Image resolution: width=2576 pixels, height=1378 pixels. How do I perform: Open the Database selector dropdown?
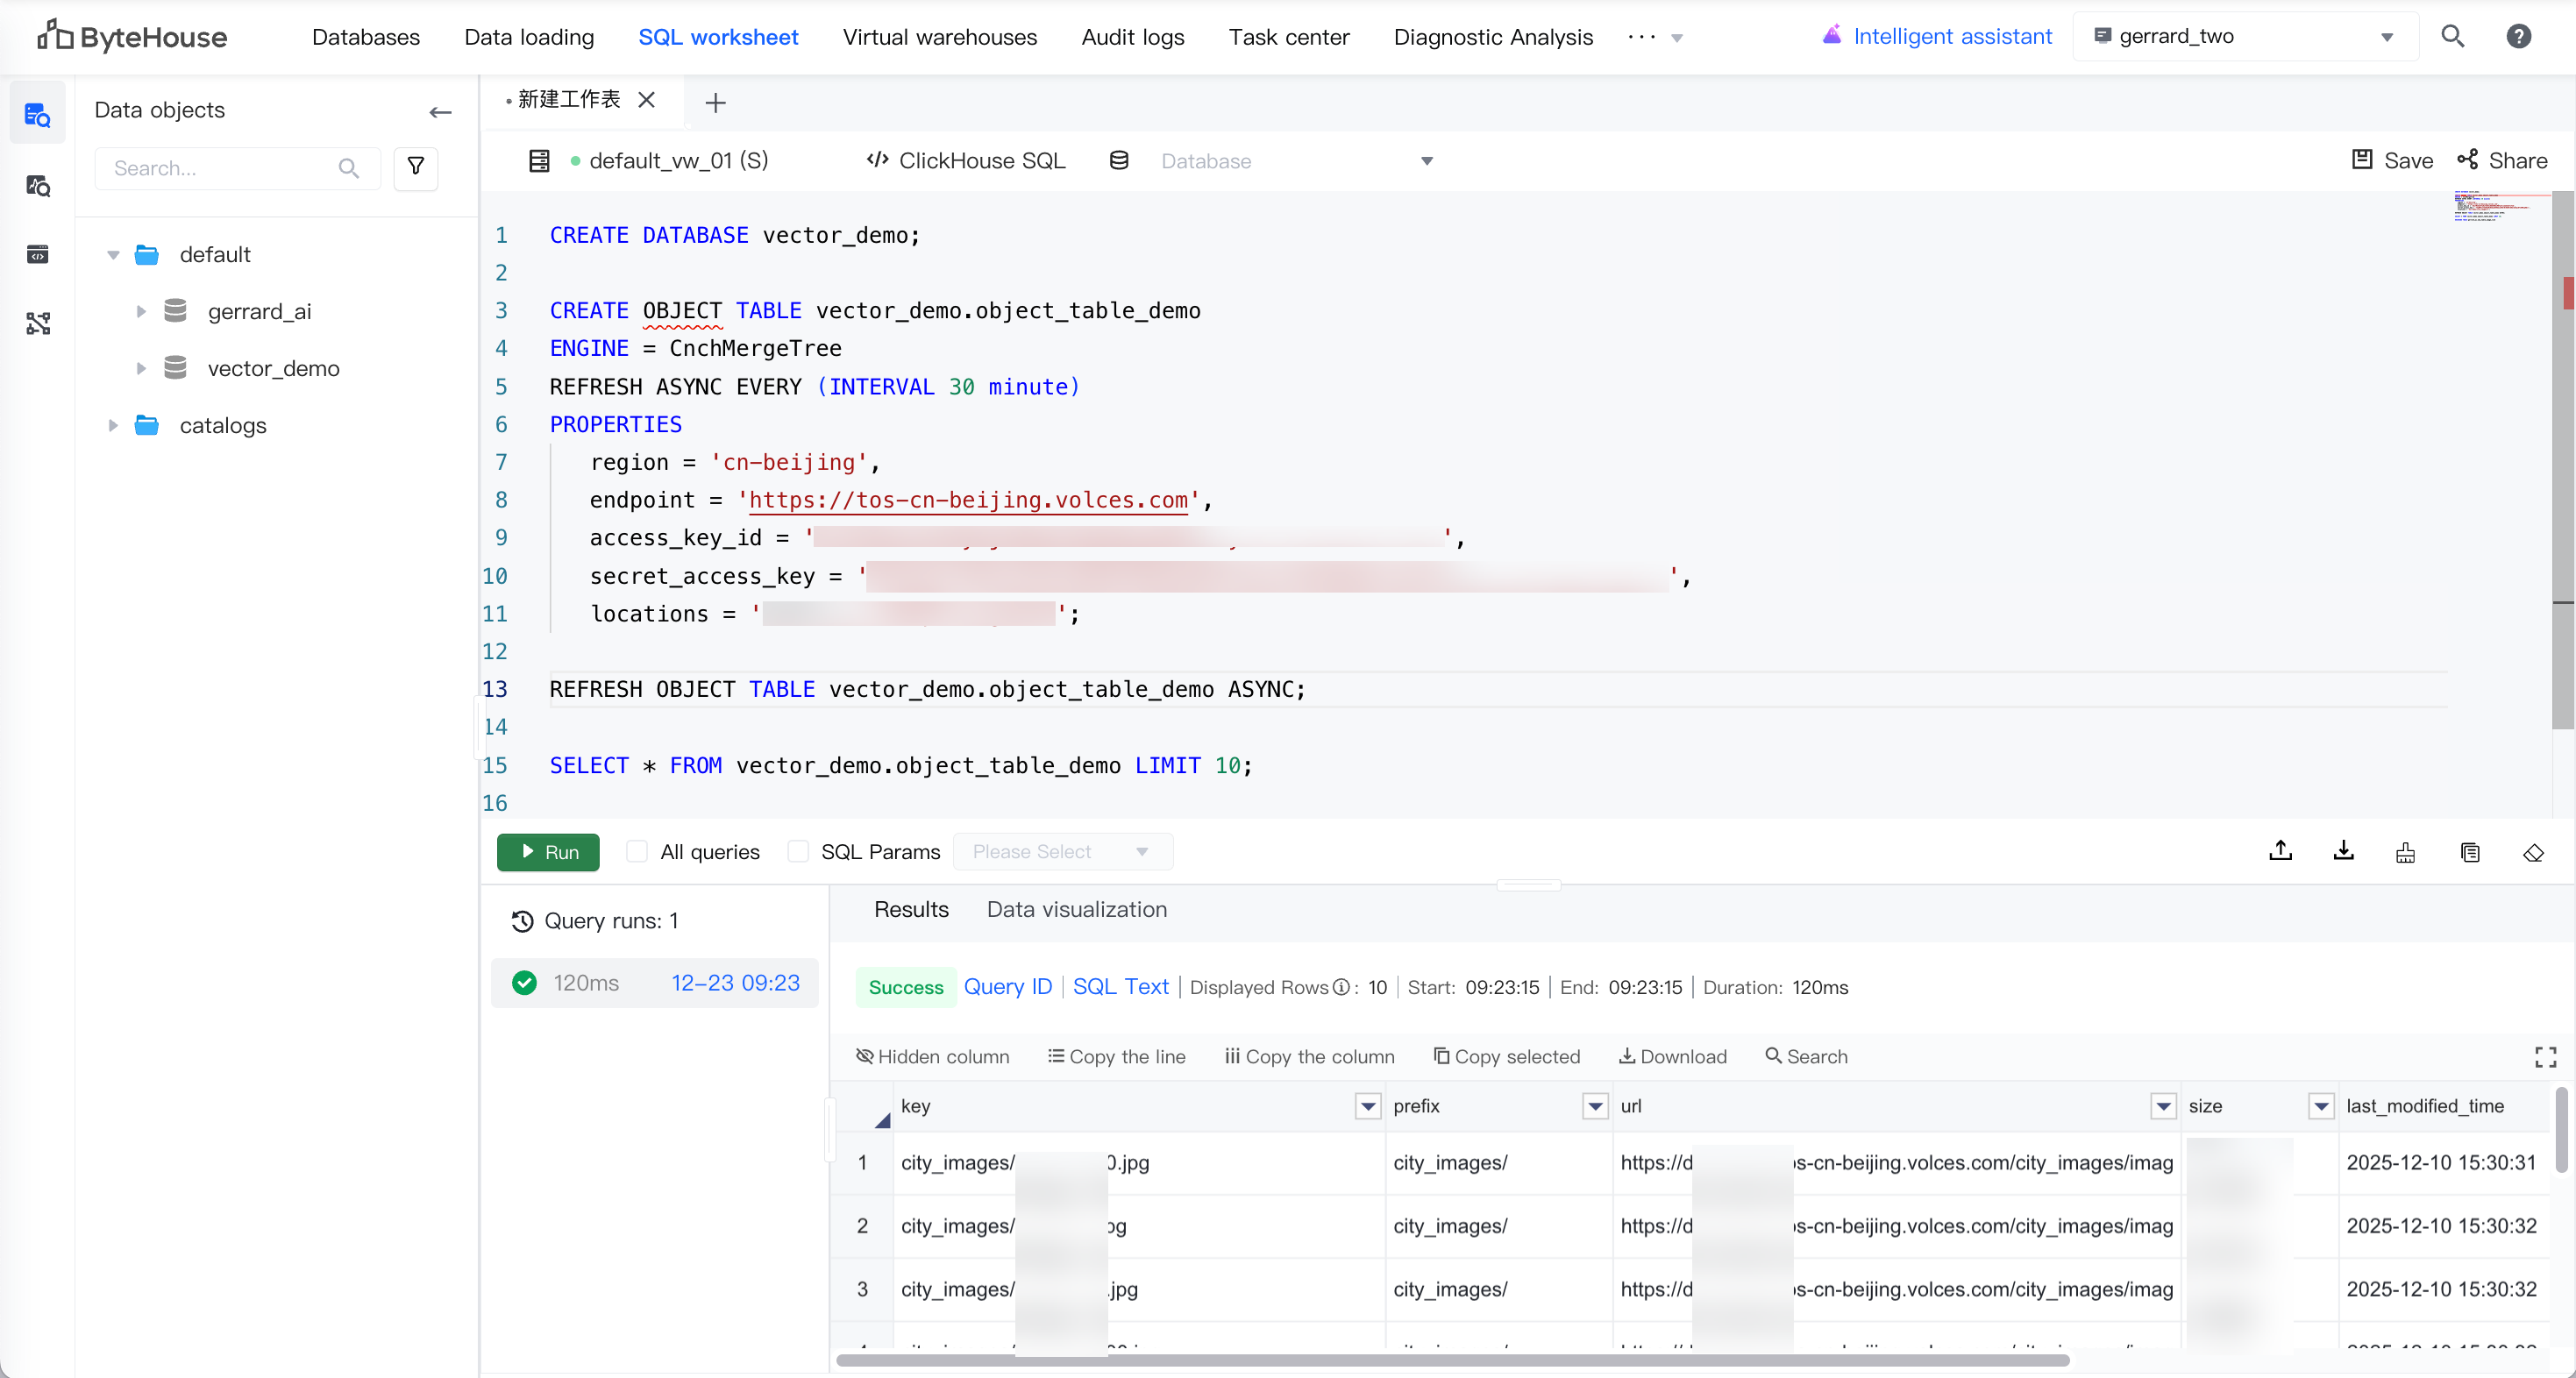[x=1295, y=161]
